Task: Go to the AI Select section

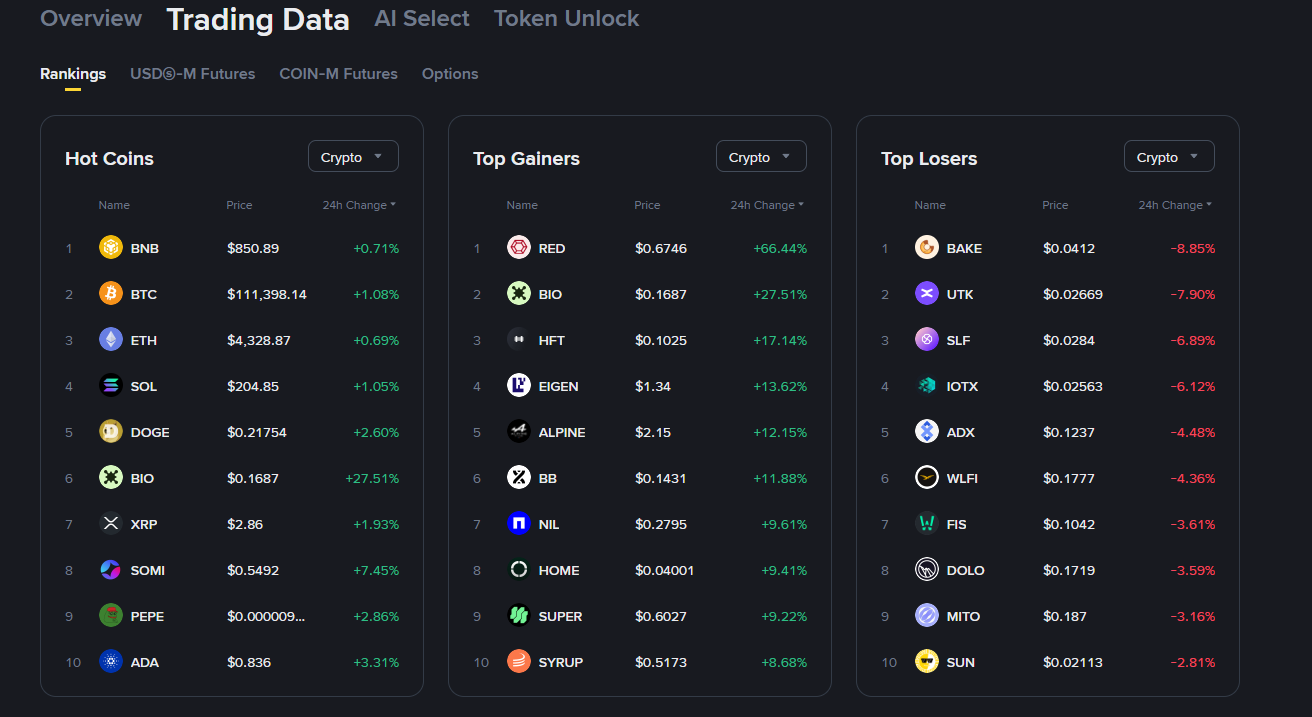Action: point(421,19)
